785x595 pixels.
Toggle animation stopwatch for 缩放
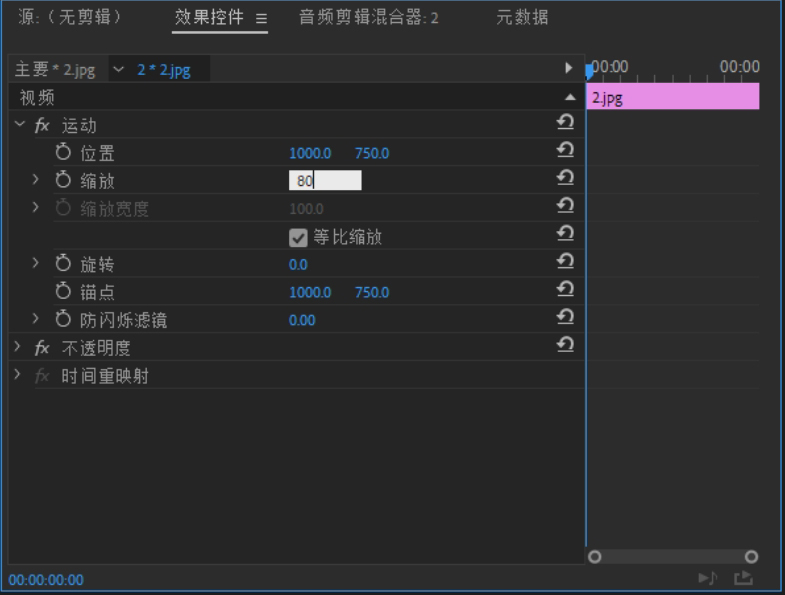pos(63,179)
